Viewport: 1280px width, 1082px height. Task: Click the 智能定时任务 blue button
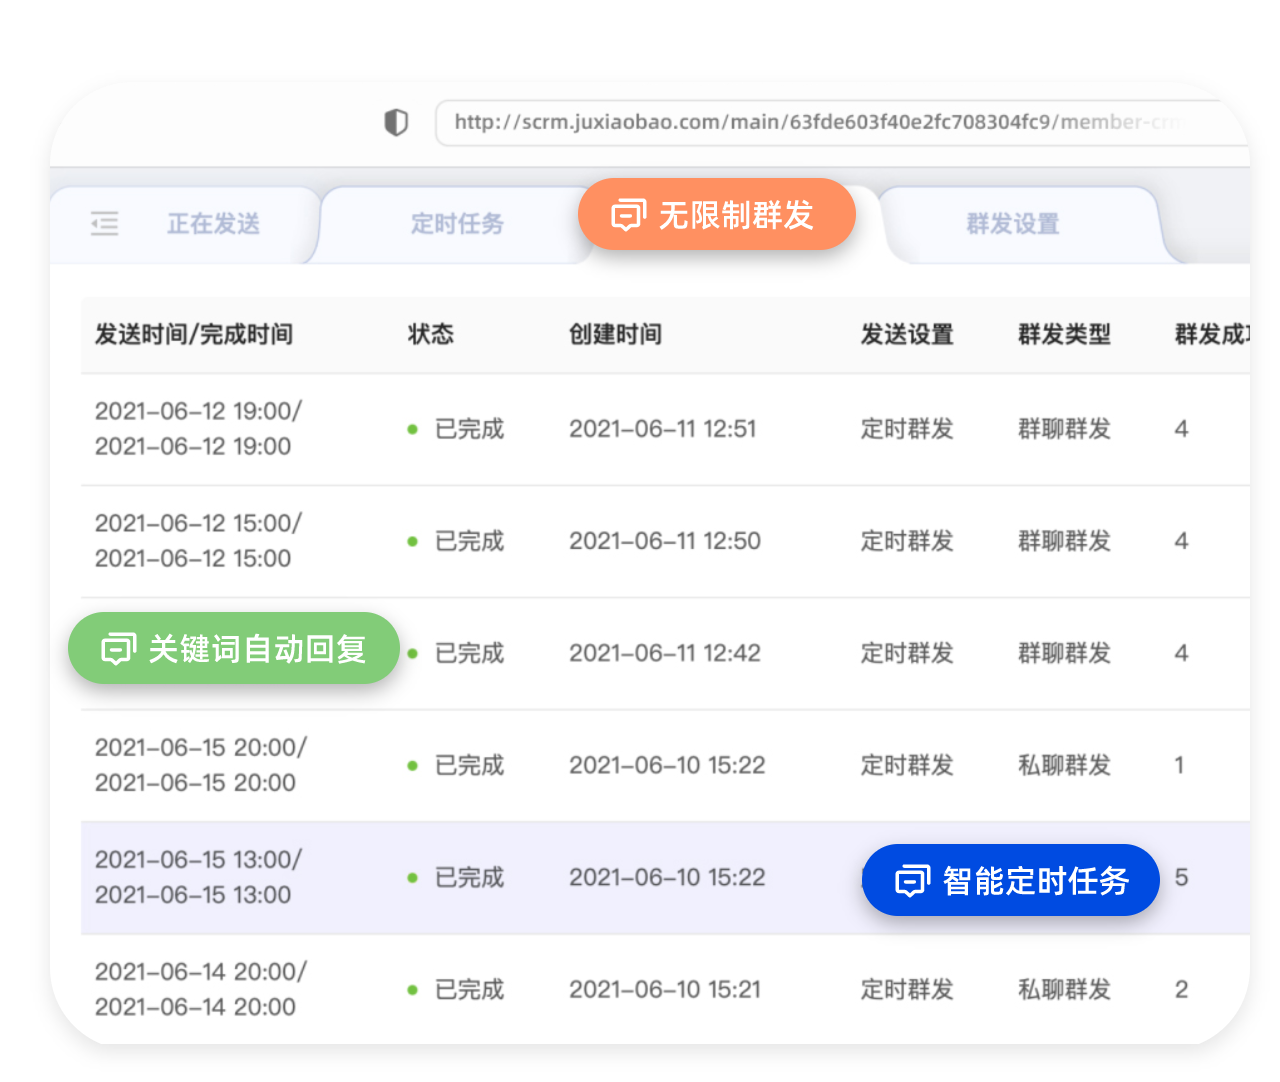pos(1035,881)
